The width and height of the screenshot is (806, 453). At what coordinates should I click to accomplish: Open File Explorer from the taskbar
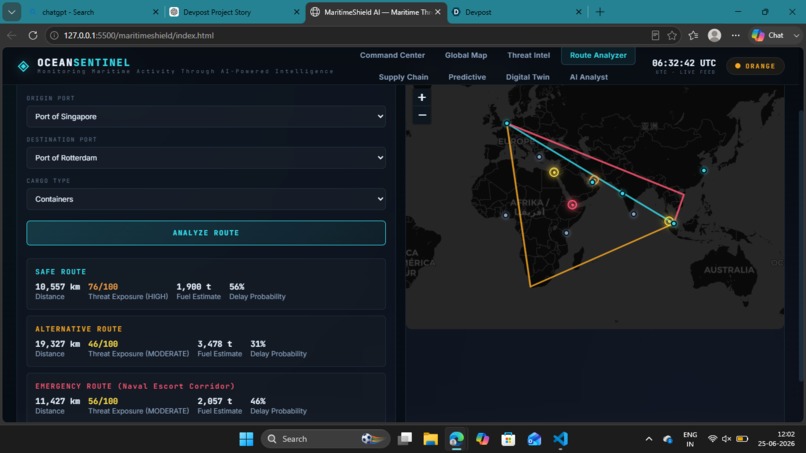tap(430, 439)
